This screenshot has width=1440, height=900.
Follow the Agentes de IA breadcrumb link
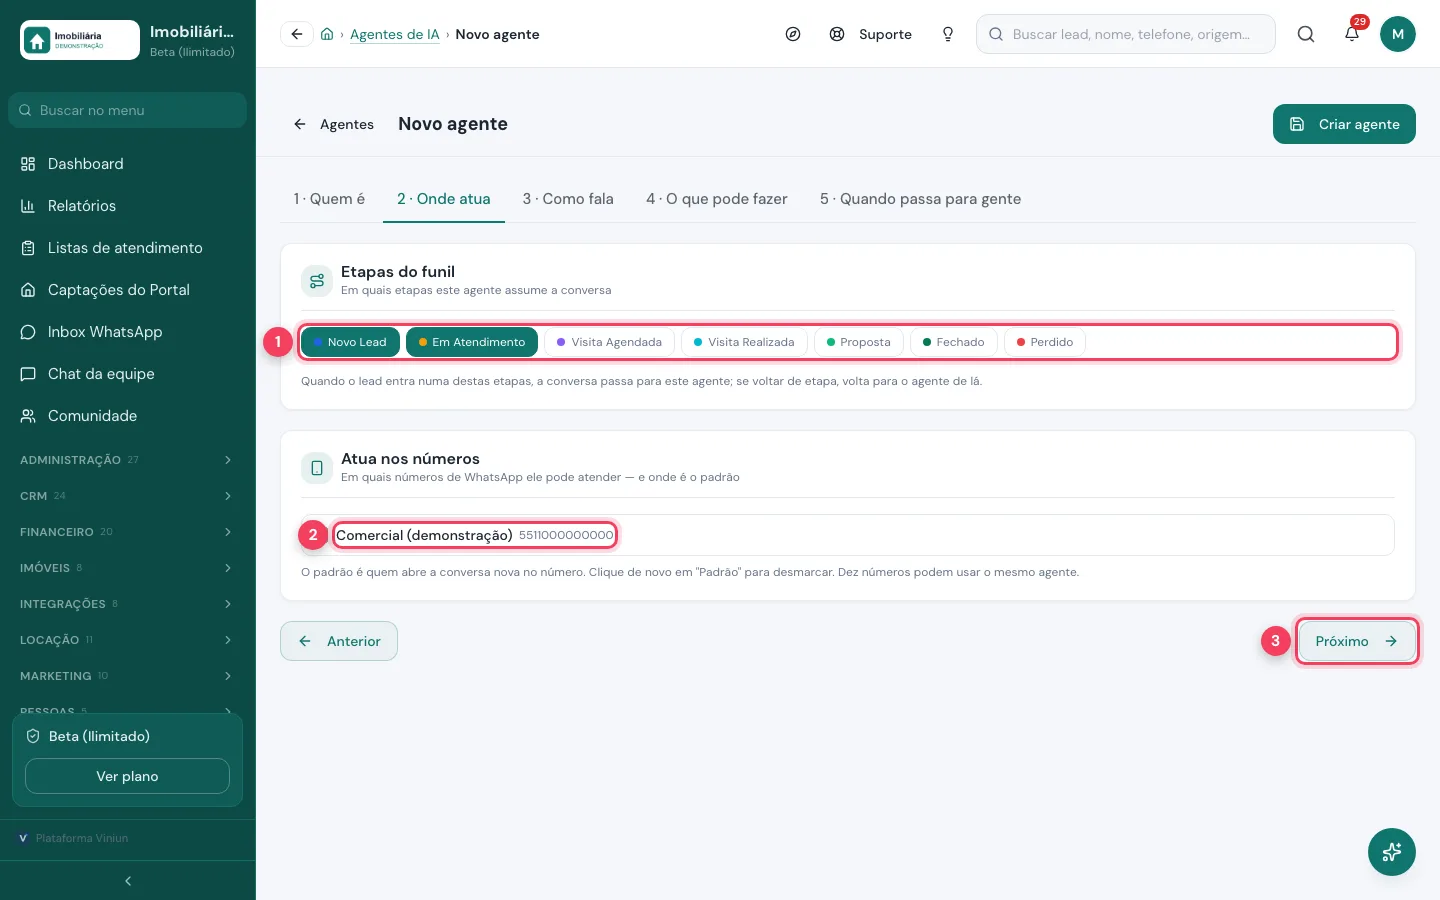[x=395, y=34]
